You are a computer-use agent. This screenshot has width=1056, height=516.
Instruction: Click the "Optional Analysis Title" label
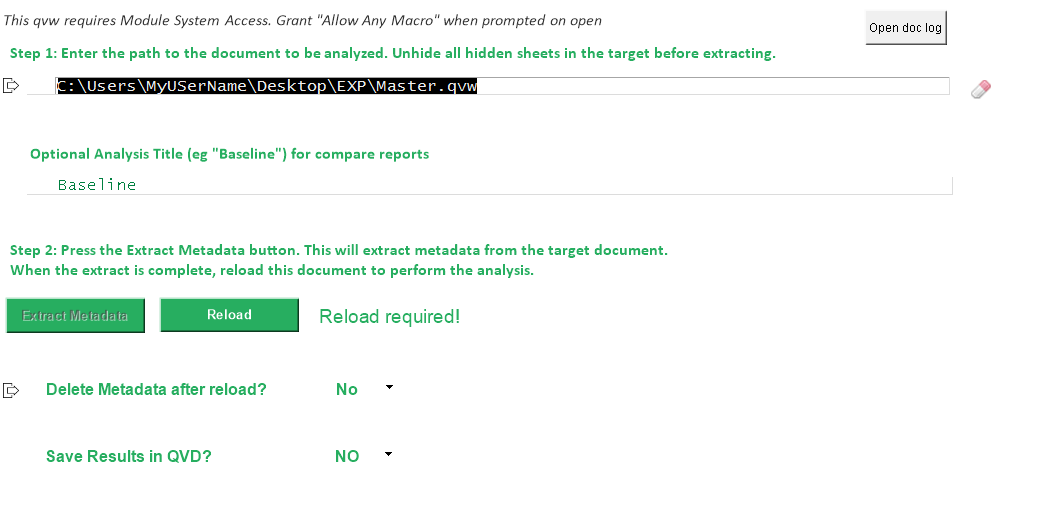pyautogui.click(x=229, y=154)
